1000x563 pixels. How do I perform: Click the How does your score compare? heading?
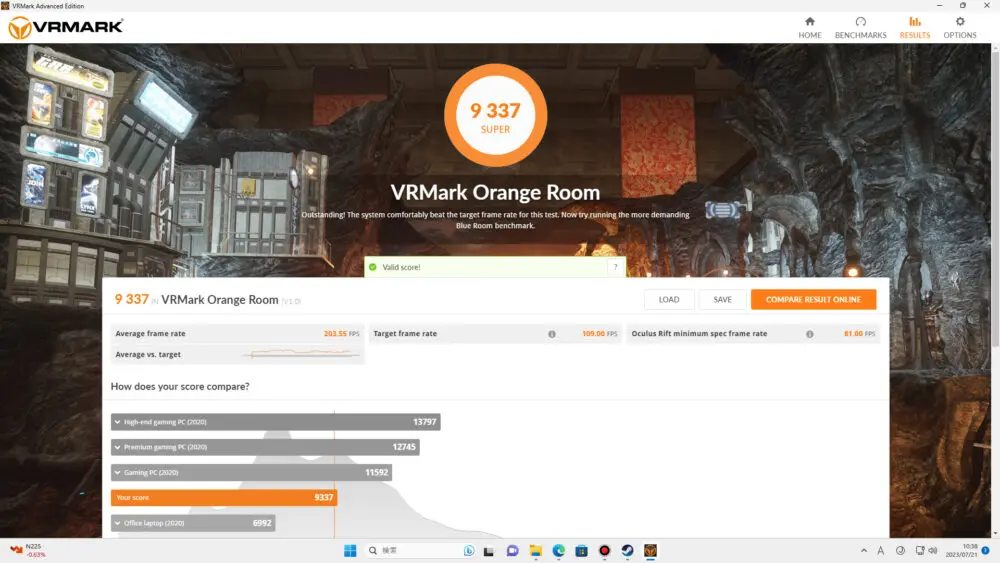pos(180,386)
